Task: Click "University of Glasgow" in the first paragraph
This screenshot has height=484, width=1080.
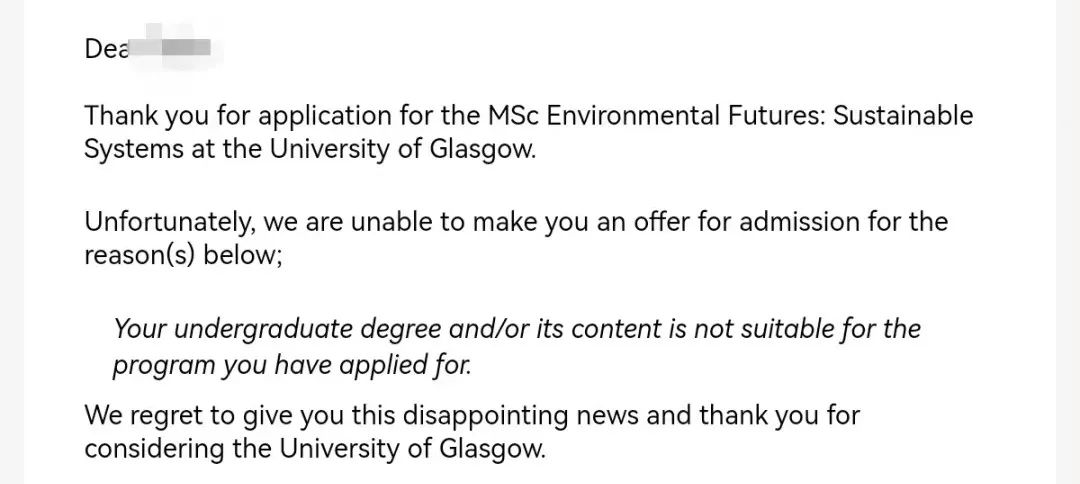Action: pyautogui.click(x=402, y=149)
